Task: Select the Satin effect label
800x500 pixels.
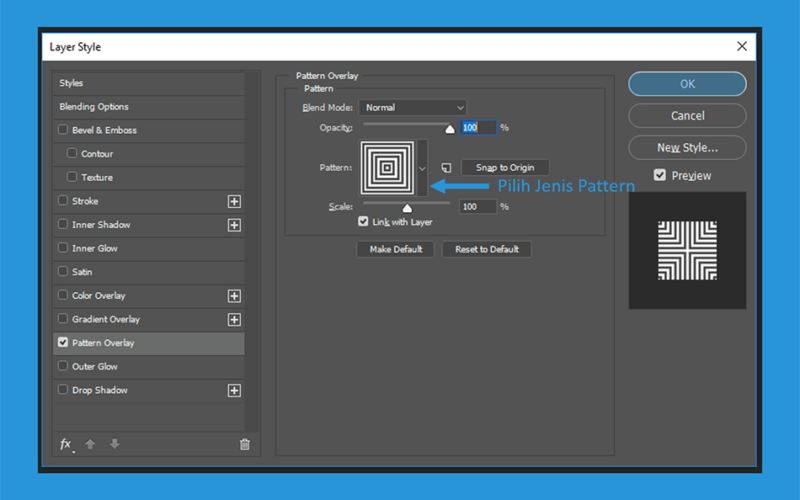Action: (82, 272)
